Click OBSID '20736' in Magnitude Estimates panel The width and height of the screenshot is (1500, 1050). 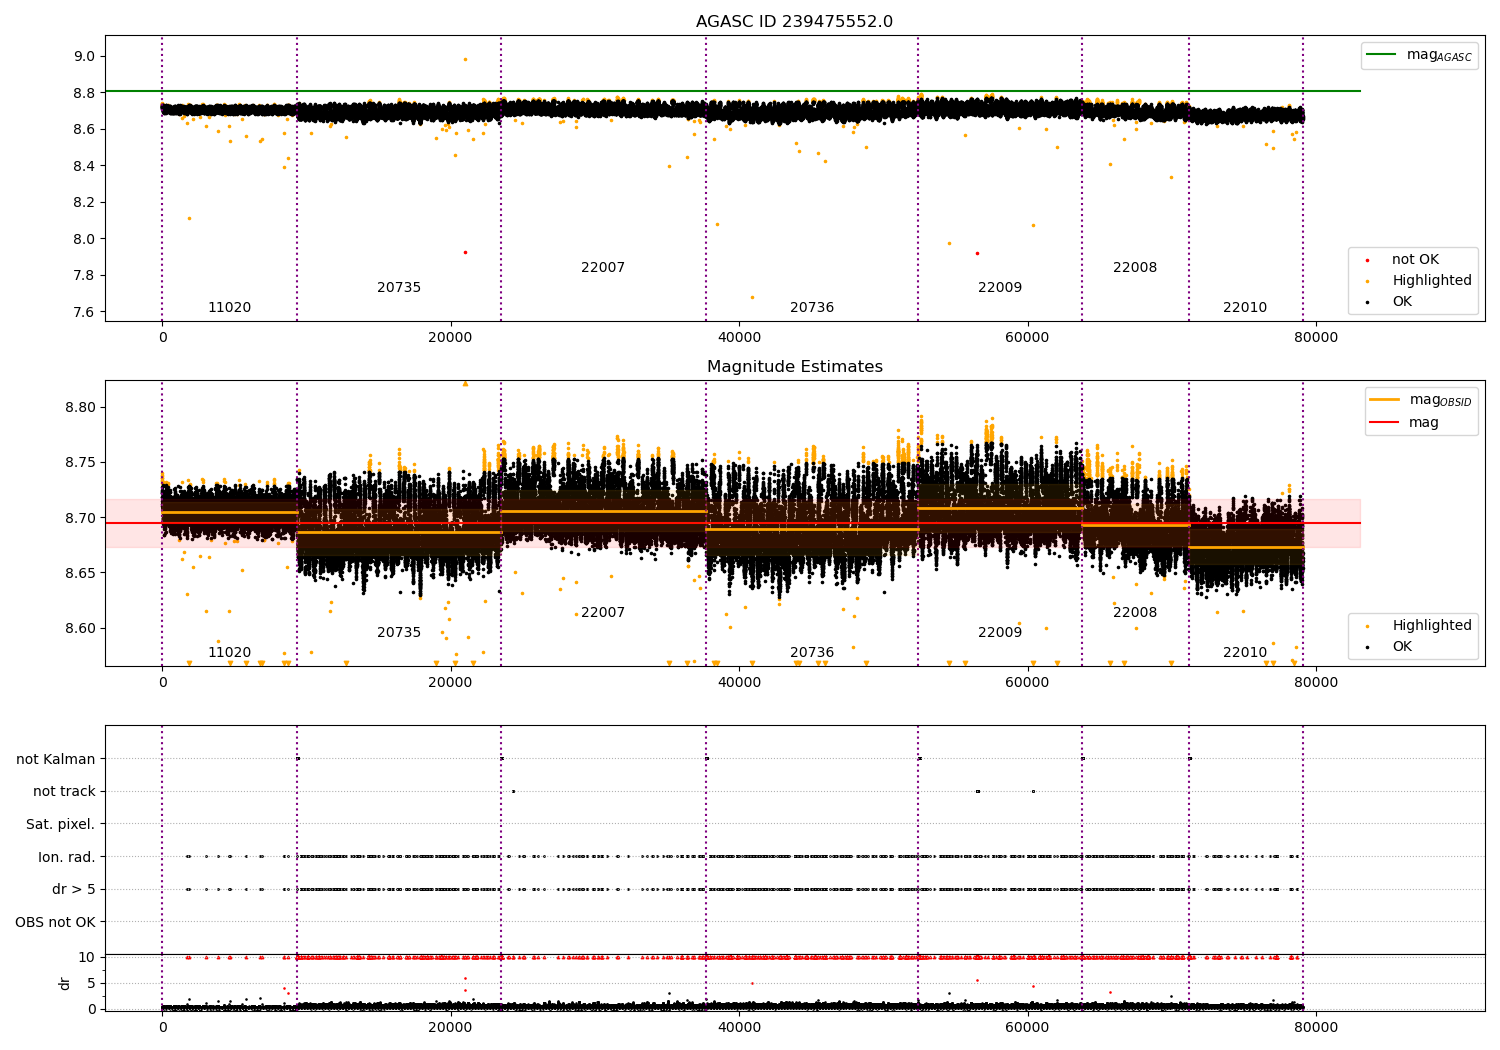click(812, 653)
